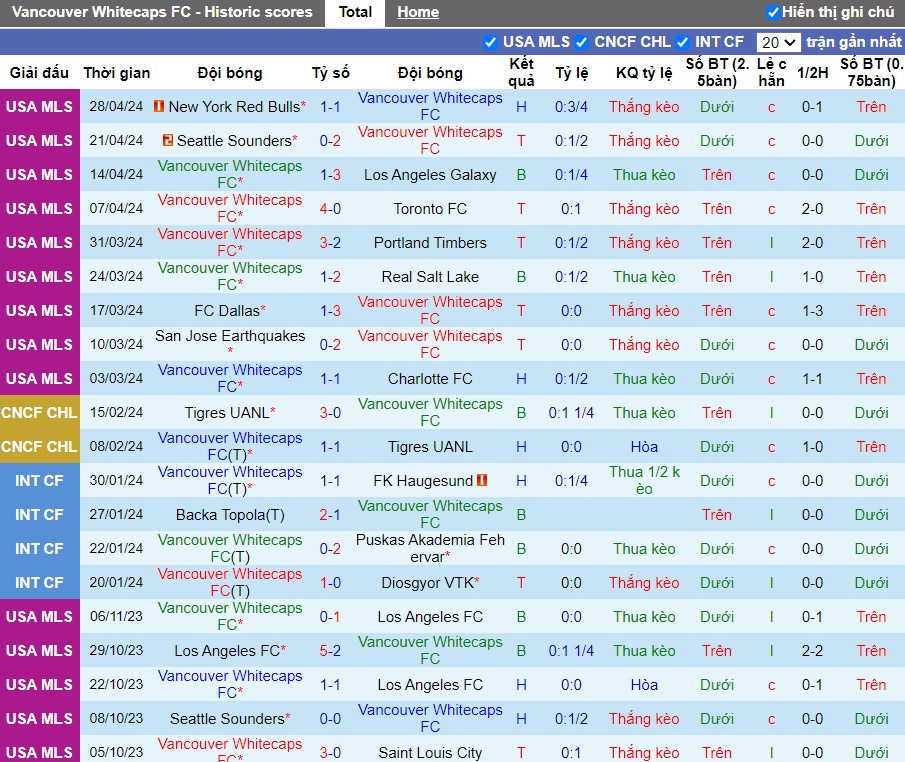
Task: Open Charlotte FC team link
Action: pos(430,379)
